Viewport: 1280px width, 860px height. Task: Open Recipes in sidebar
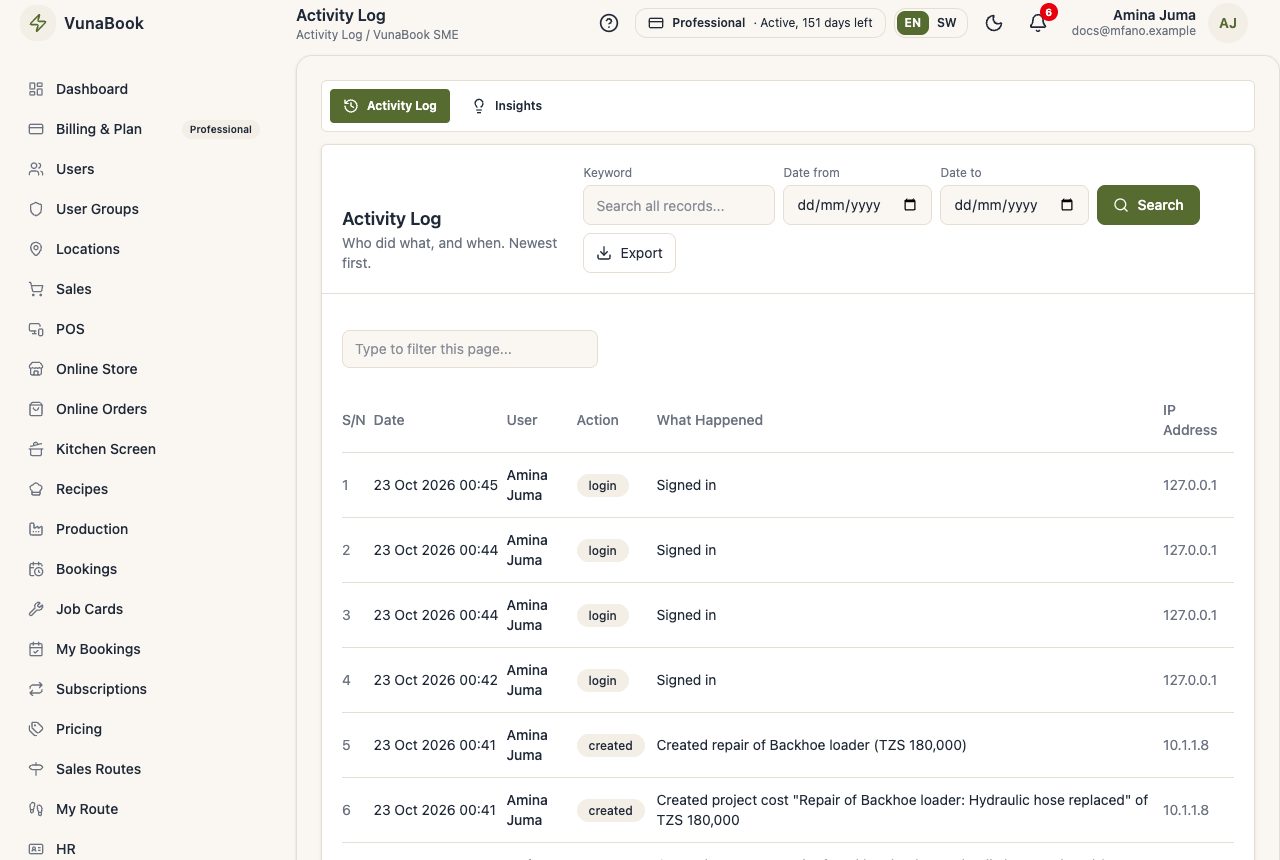148,489
